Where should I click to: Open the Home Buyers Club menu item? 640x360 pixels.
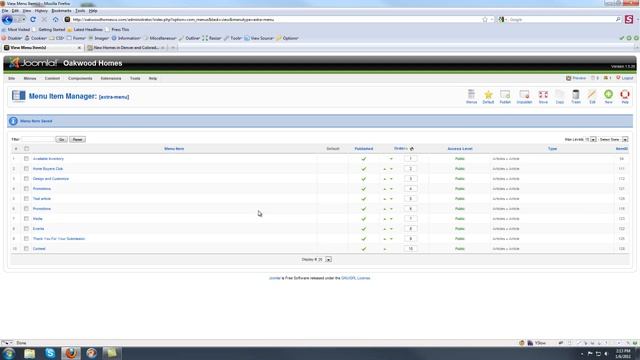coord(48,169)
